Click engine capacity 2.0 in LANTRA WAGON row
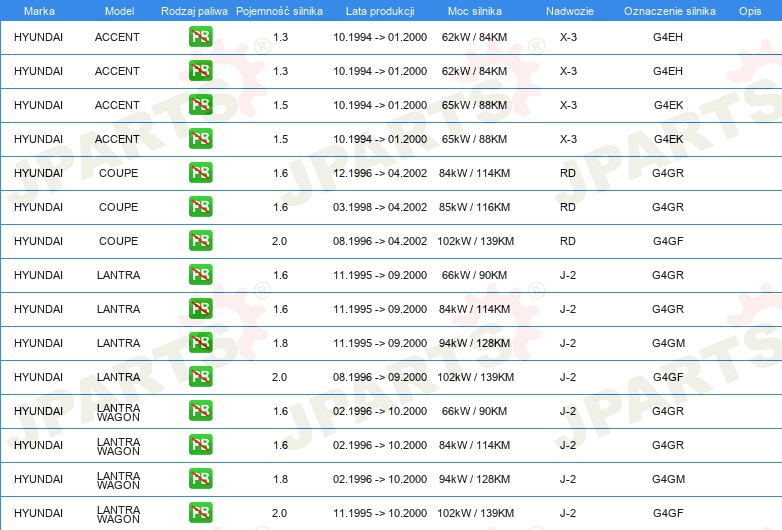This screenshot has width=782, height=530. [279, 513]
